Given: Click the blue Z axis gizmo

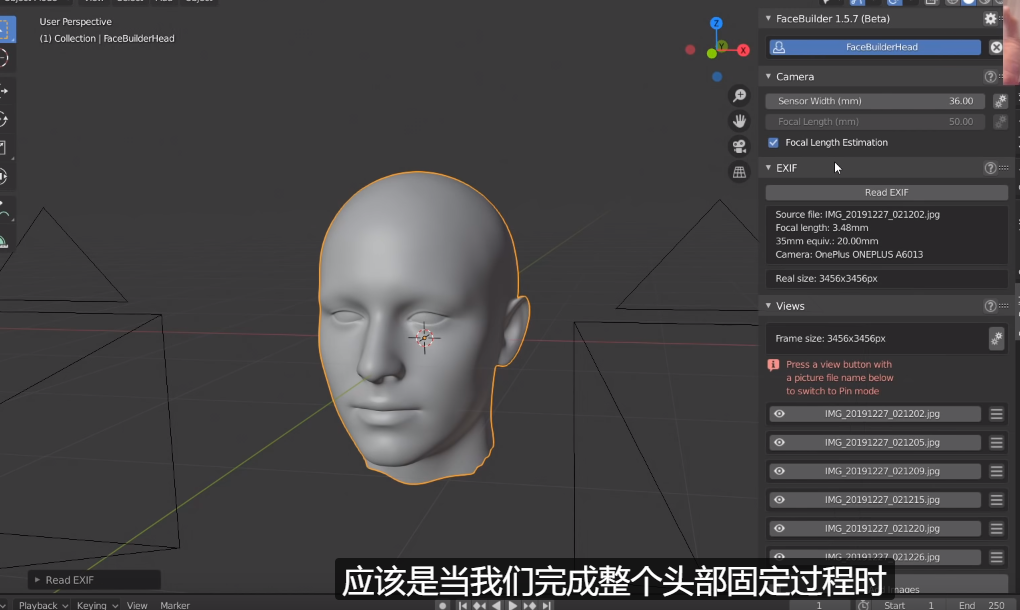Looking at the screenshot, I should click(x=716, y=23).
